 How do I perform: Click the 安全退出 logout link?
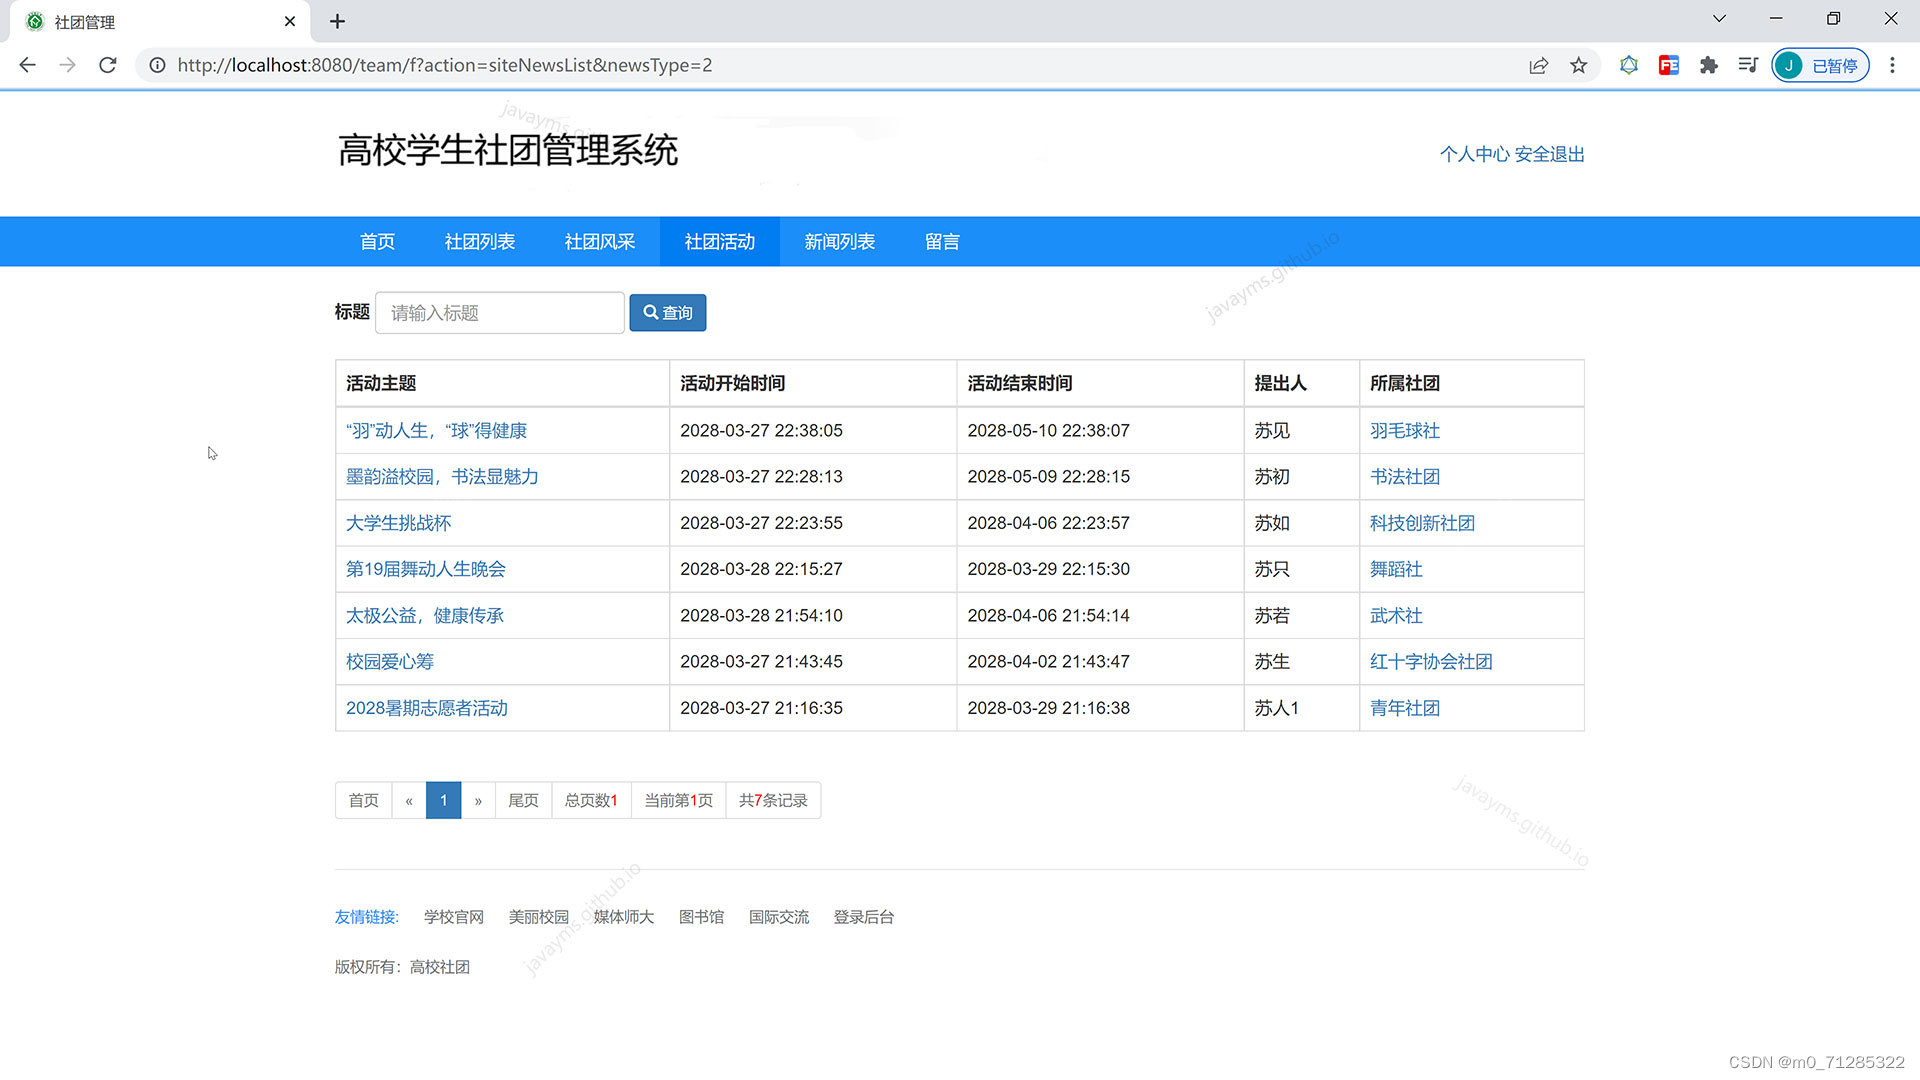click(1549, 154)
